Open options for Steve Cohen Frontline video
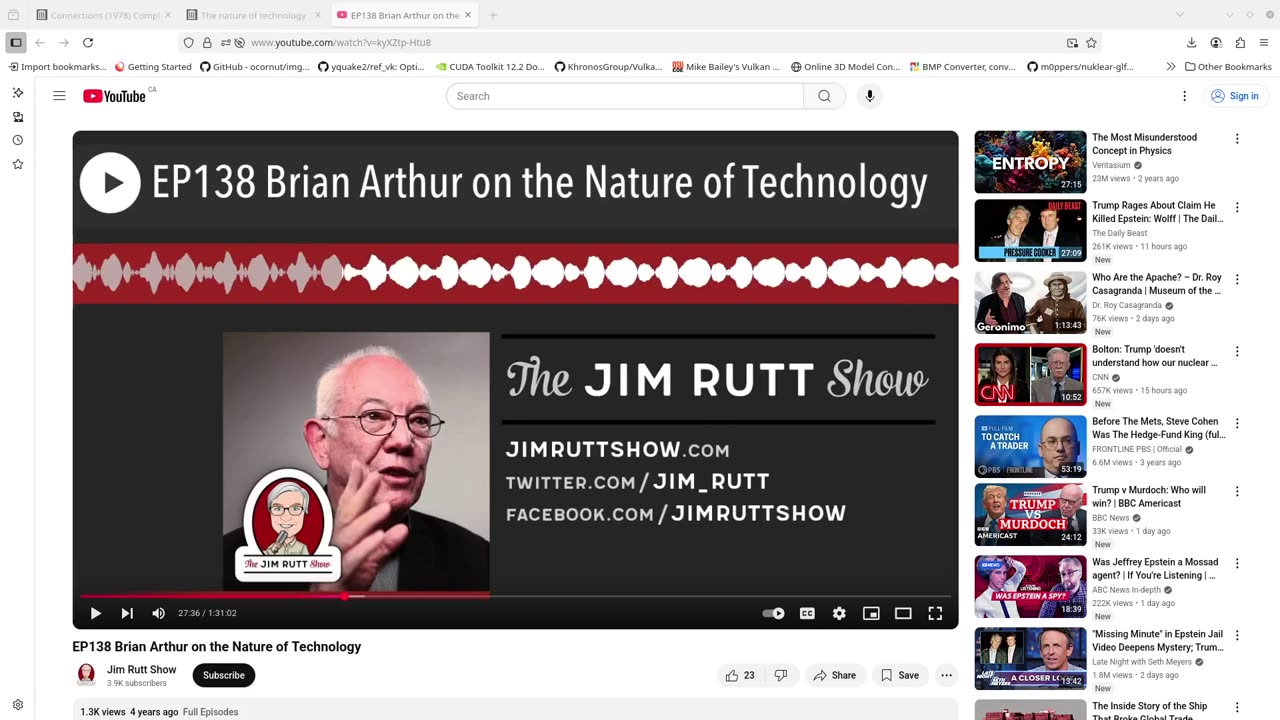 [1237, 423]
